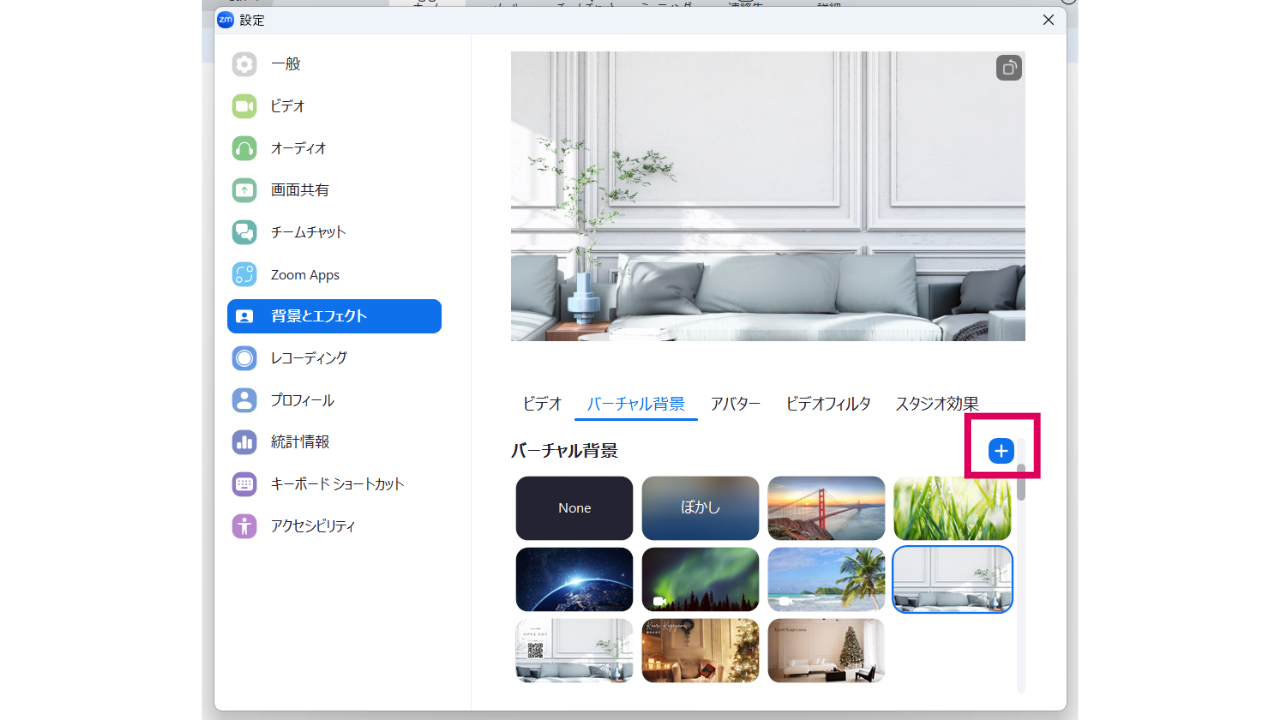1280x720 pixels.
Task: Click the plus button to add virtual background
Action: pos(1001,451)
